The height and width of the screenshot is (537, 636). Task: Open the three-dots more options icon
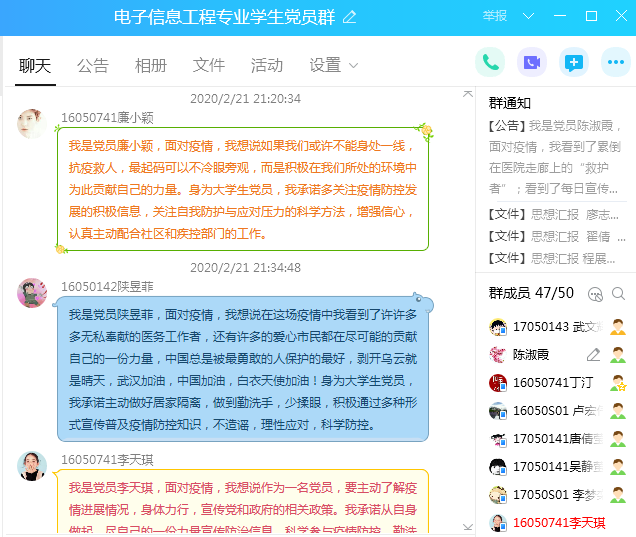click(x=615, y=62)
